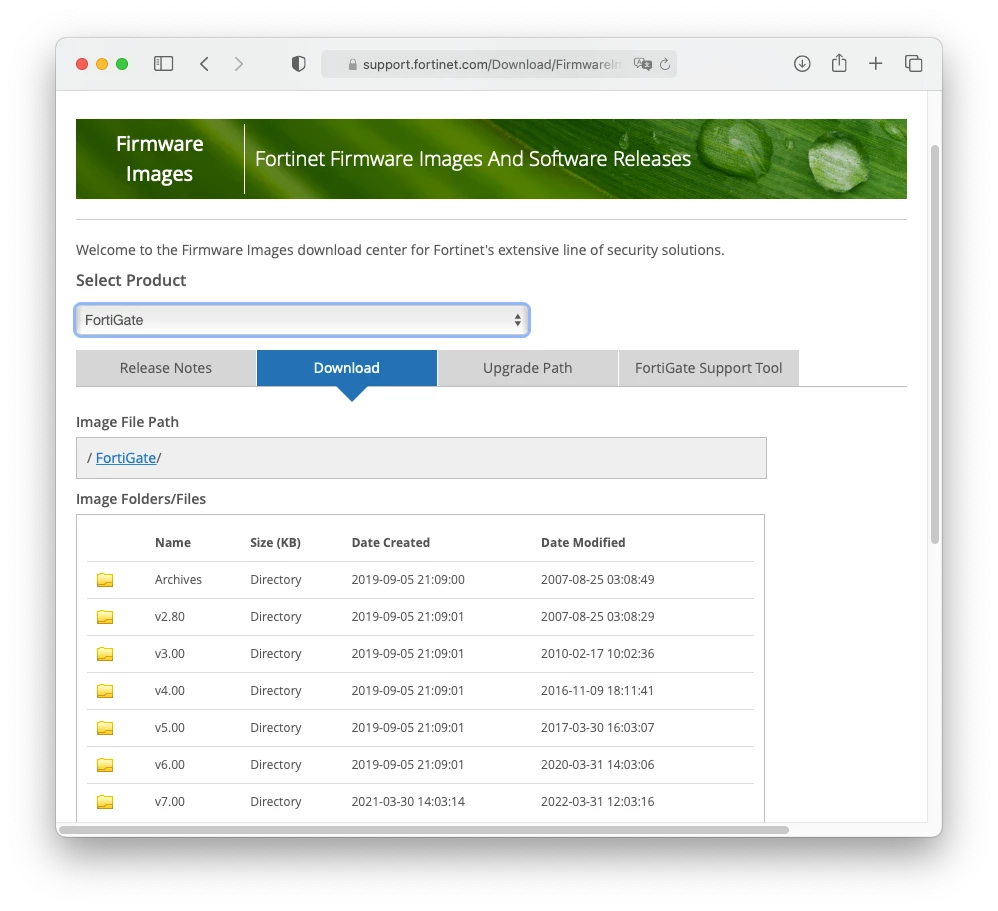The image size is (998, 911).
Task: Click the v5.00 folder icon
Action: click(105, 728)
